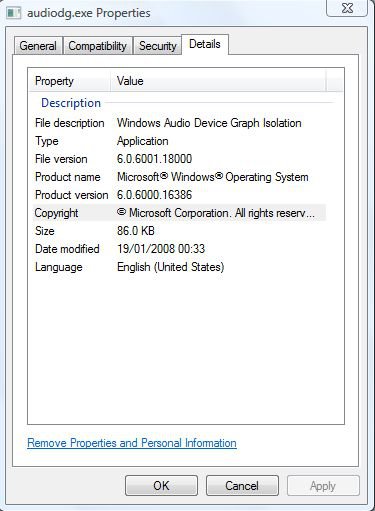Image resolution: width=375 pixels, height=511 pixels.
Task: Select the Type property label
Action: (47, 141)
